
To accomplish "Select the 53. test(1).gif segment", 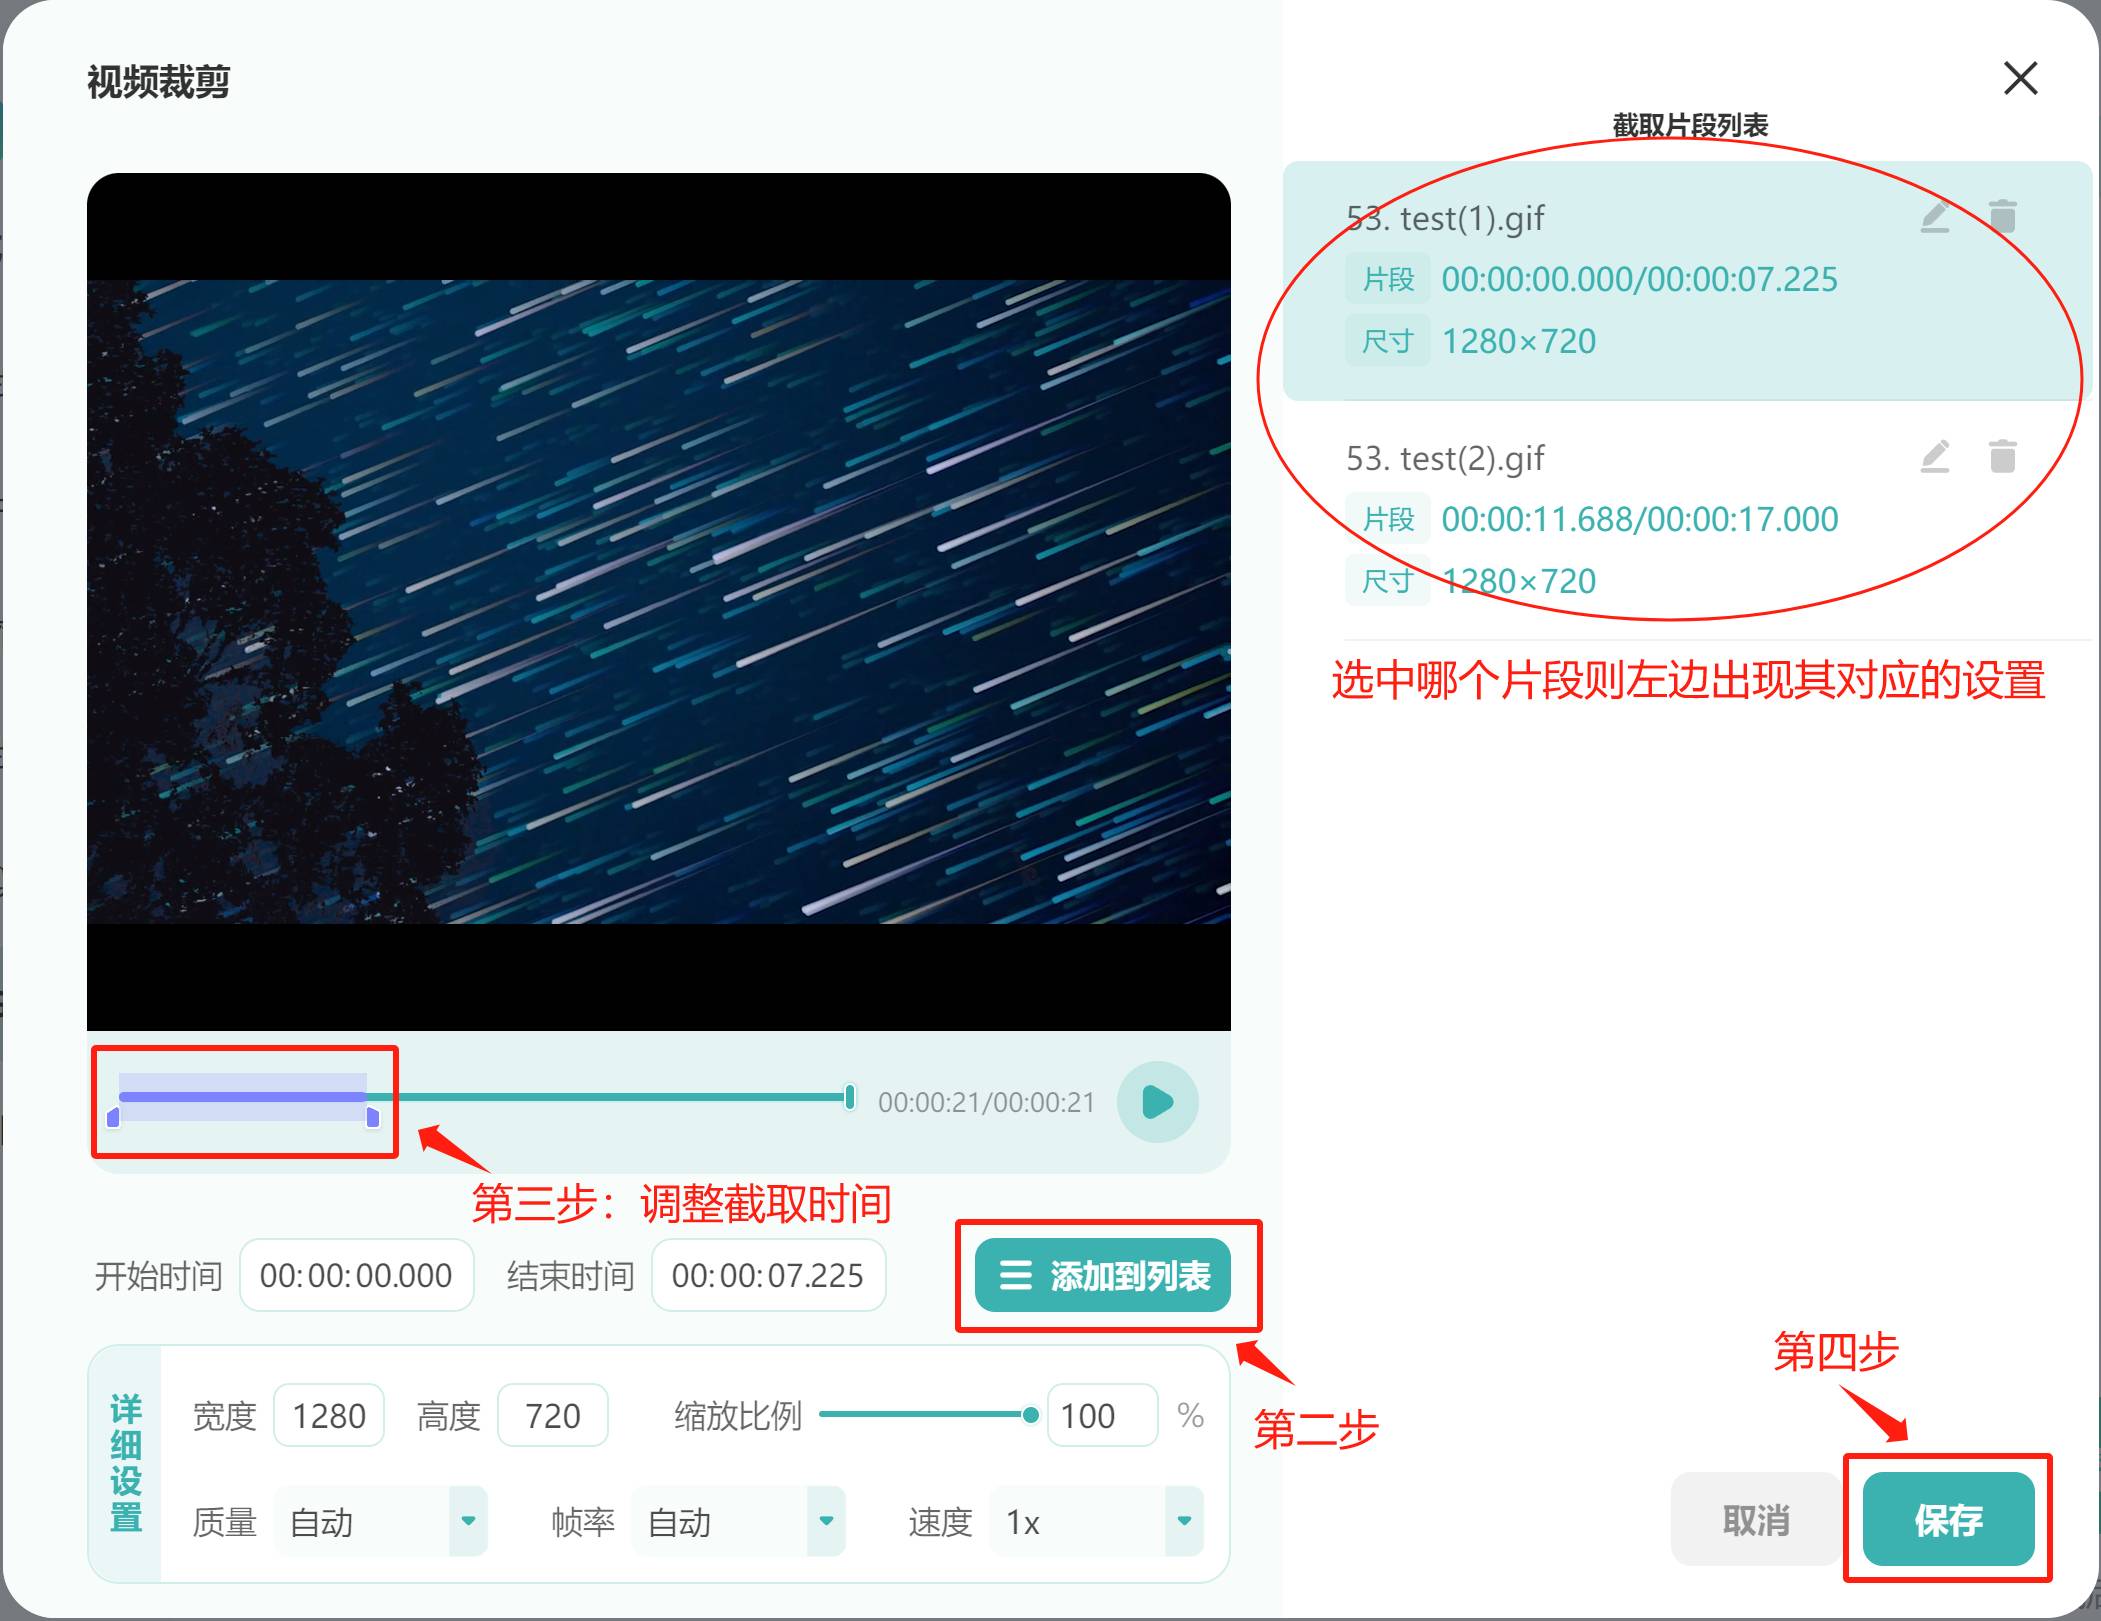I will 1686,281.
